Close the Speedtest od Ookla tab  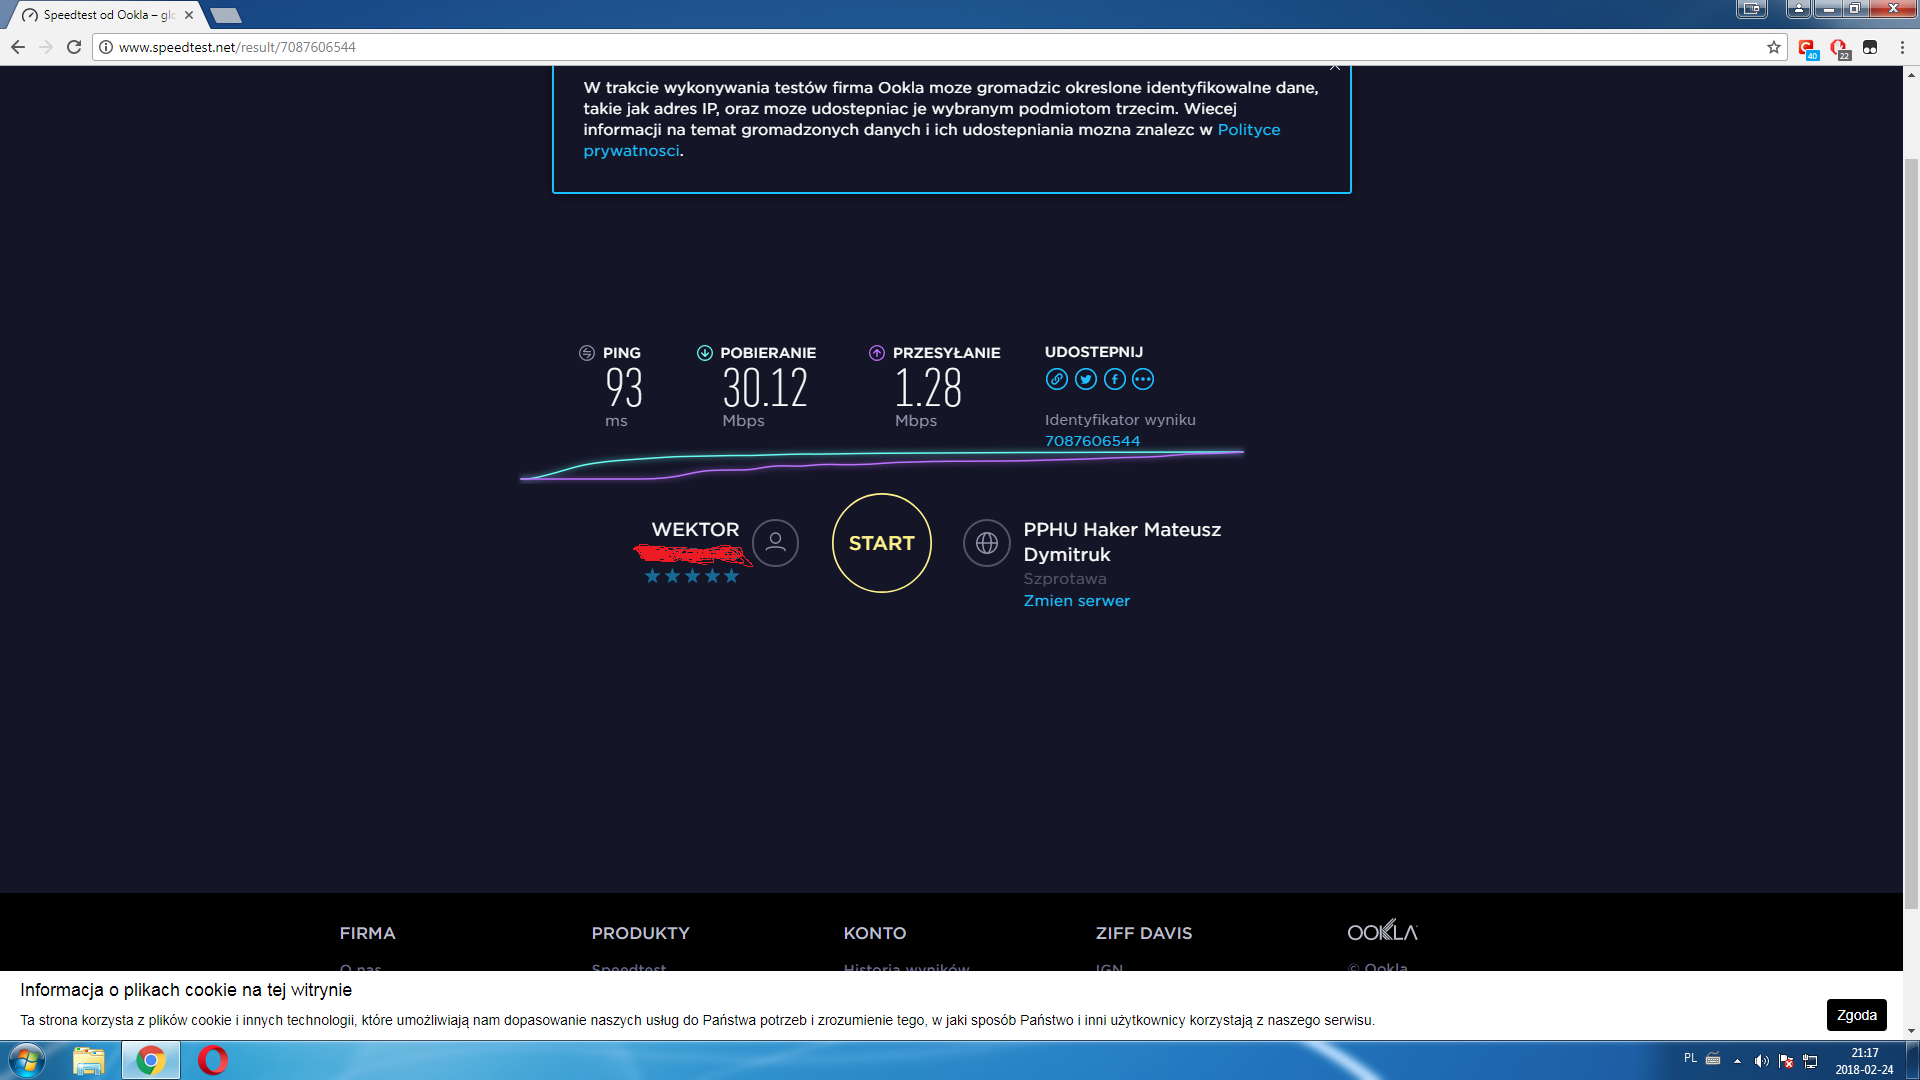189,15
